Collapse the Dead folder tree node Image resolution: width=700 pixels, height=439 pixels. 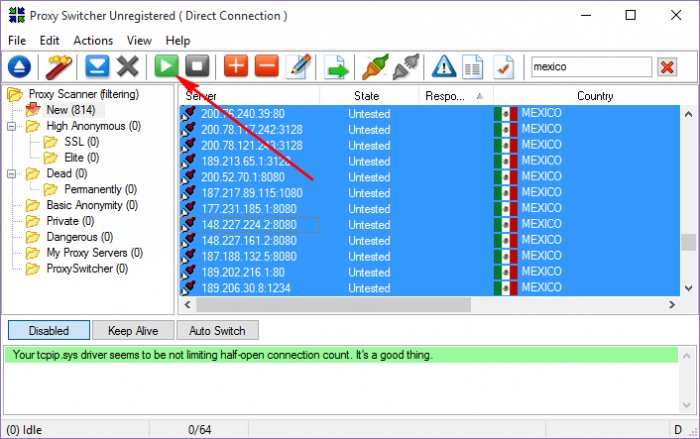(12, 173)
